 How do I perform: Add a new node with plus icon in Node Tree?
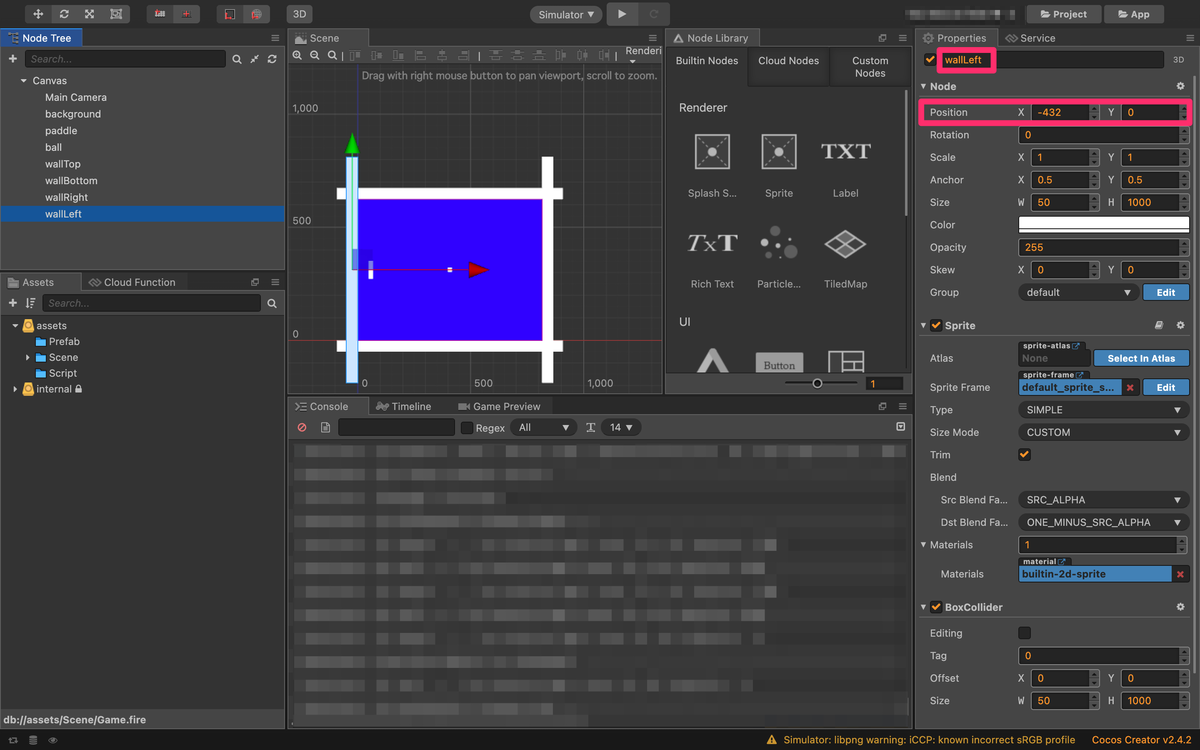coord(13,59)
